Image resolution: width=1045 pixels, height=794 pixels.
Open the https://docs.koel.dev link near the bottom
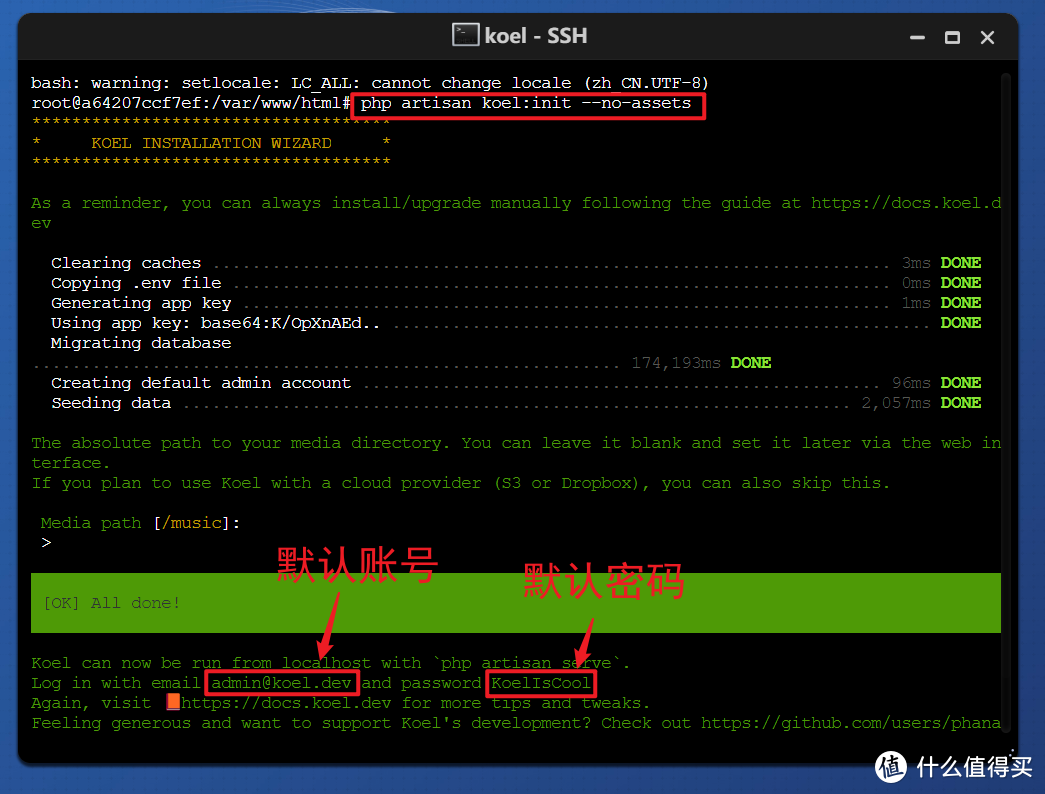(288, 703)
